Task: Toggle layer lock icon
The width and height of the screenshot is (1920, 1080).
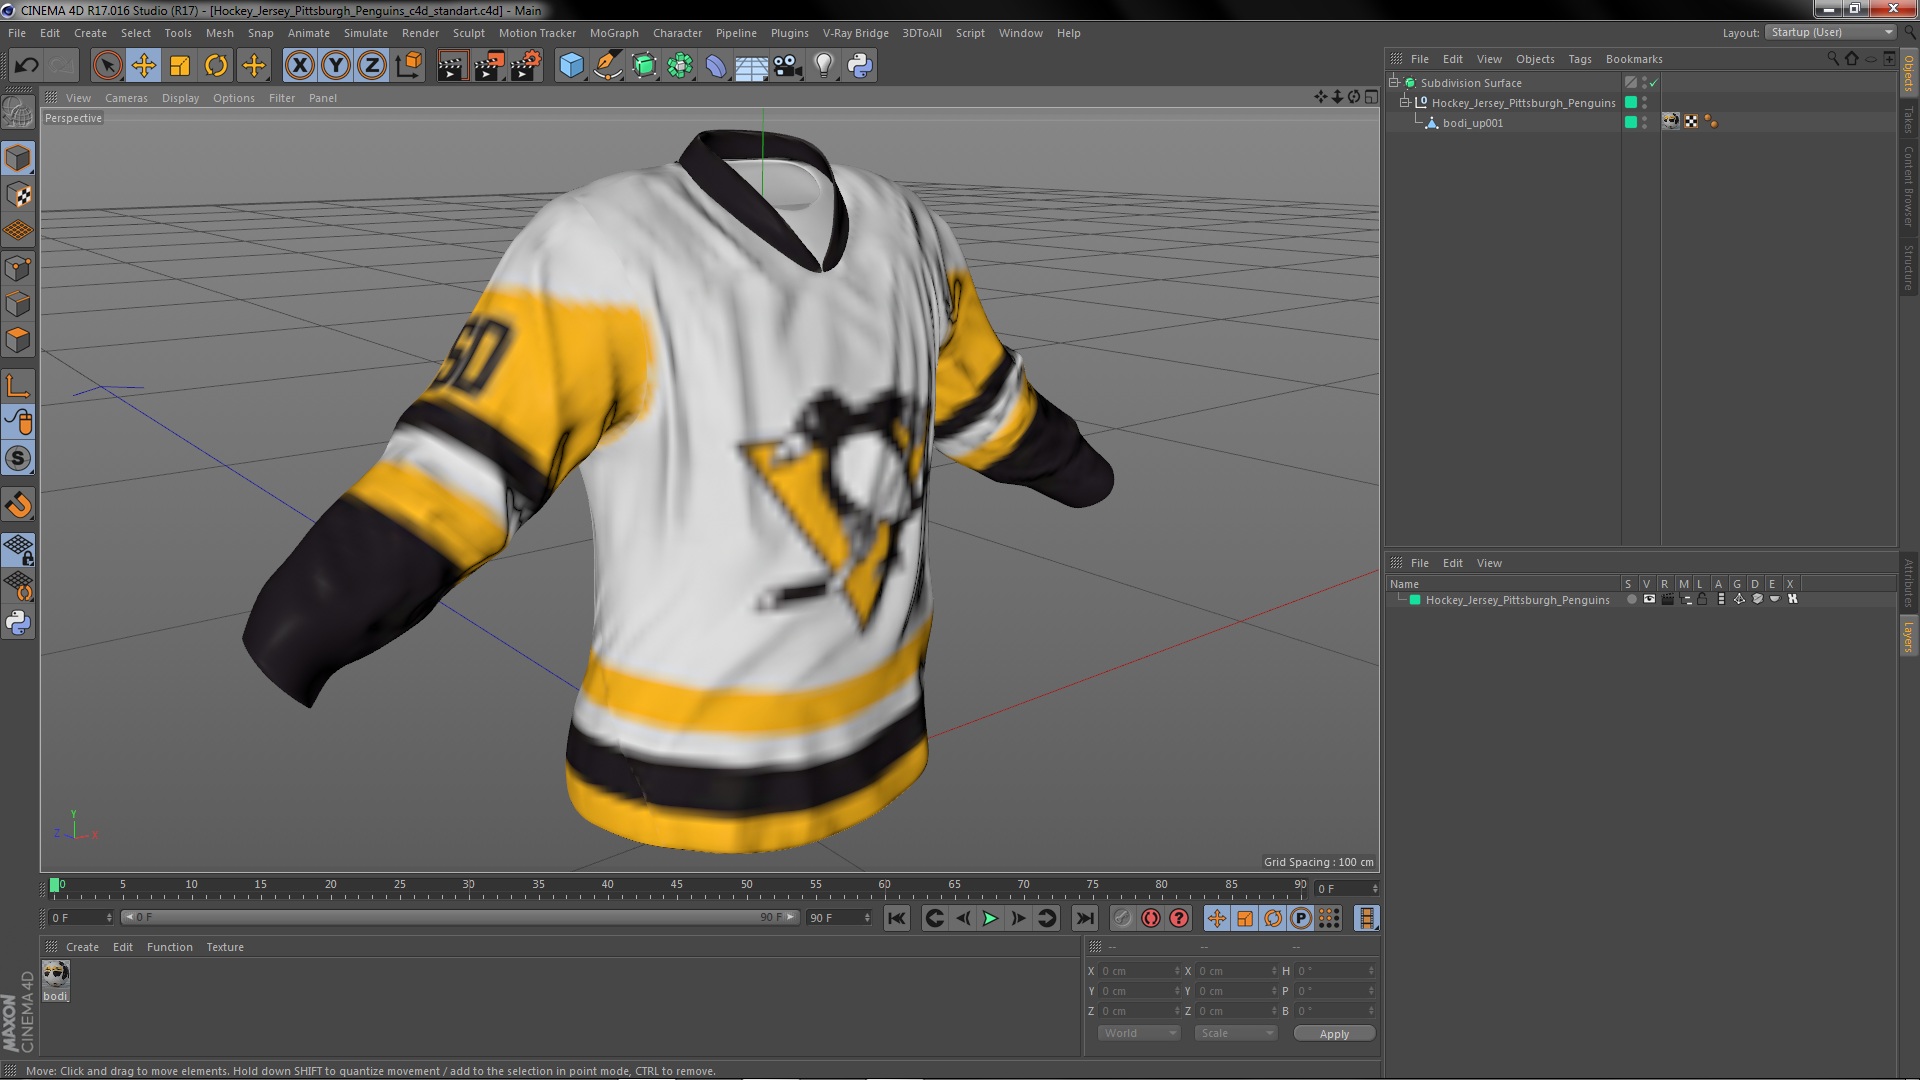Action: (x=1702, y=600)
